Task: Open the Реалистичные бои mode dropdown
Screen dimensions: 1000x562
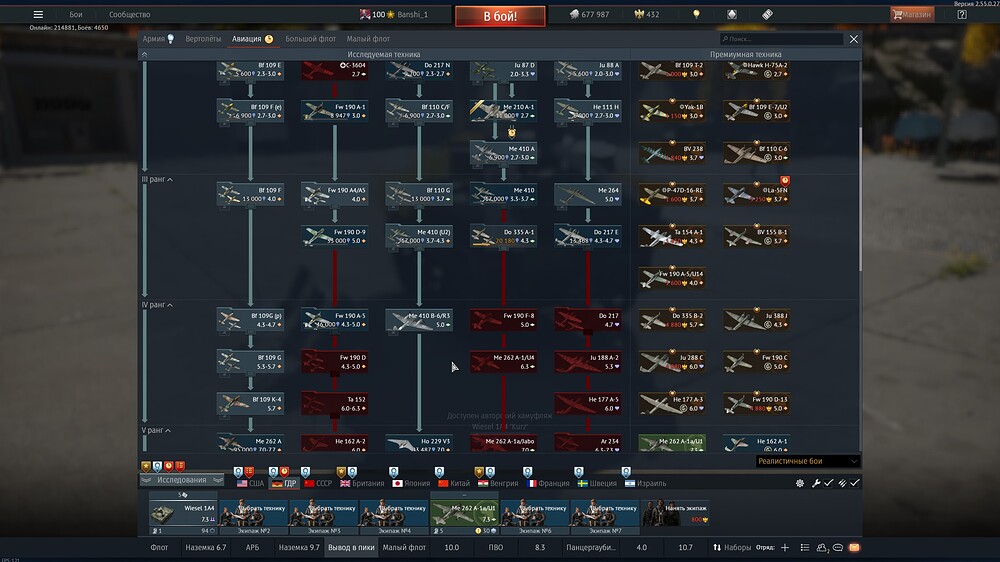Action: (807, 461)
